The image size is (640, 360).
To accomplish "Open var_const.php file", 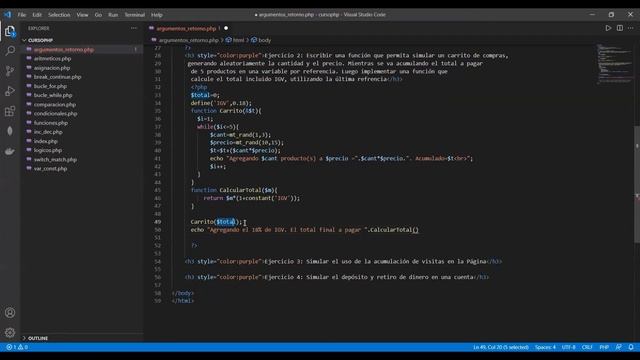I will (50, 169).
